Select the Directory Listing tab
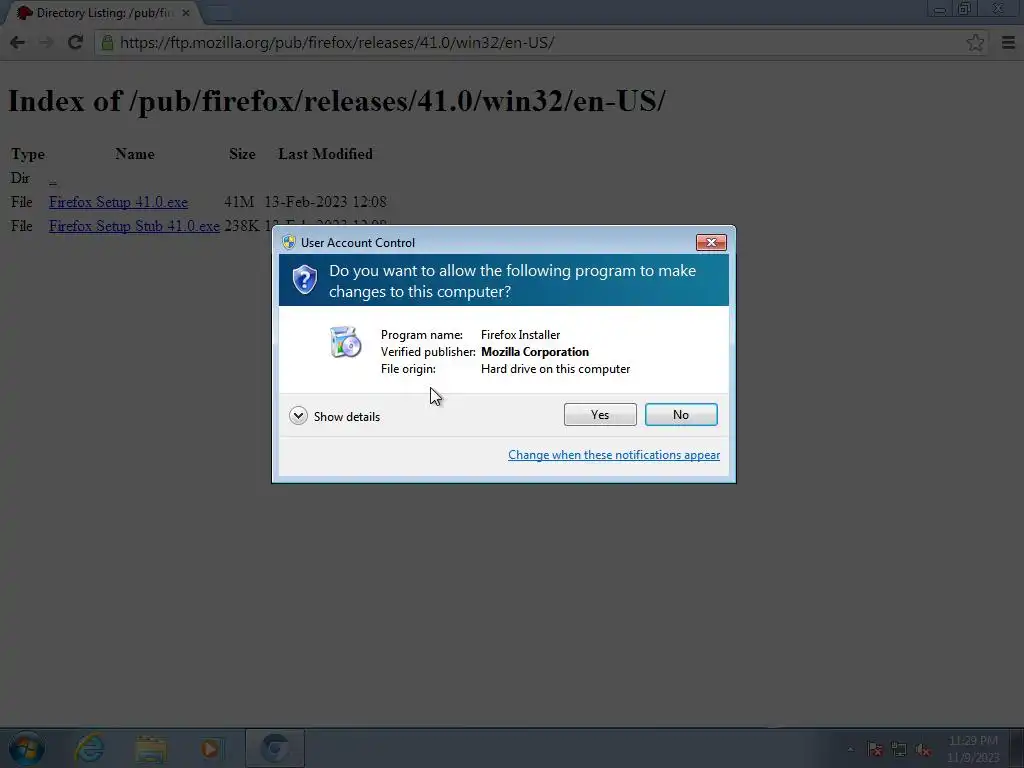The height and width of the screenshot is (768, 1024). pos(104,13)
